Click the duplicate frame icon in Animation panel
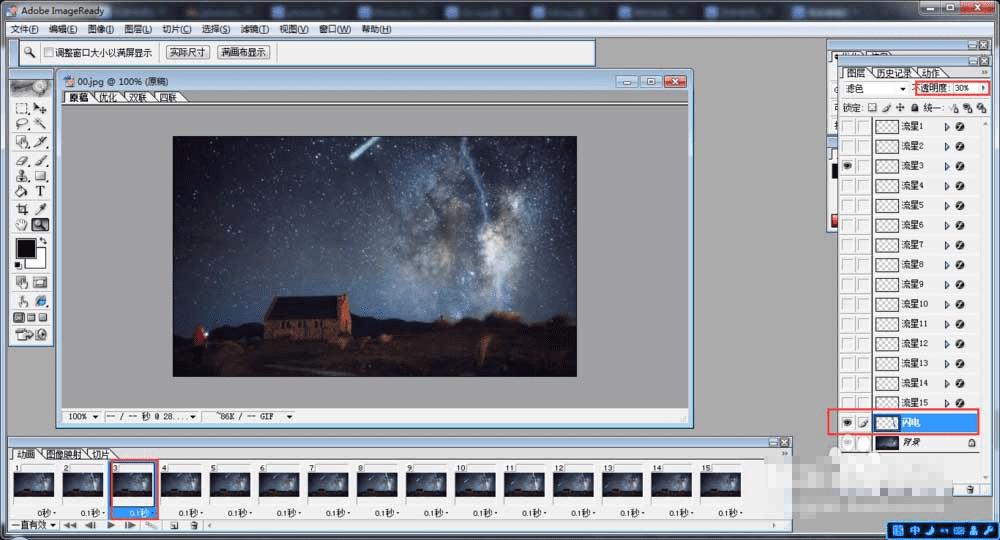The height and width of the screenshot is (540, 1000). 174,525
